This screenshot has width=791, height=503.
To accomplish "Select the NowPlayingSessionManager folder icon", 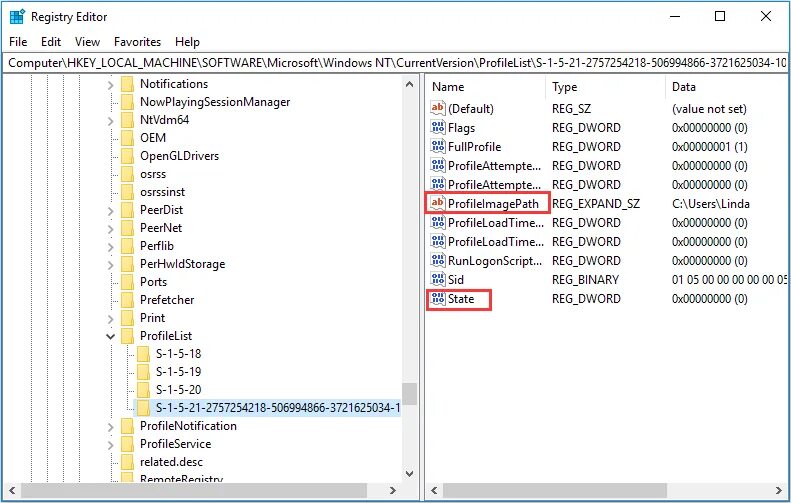I will click(128, 102).
